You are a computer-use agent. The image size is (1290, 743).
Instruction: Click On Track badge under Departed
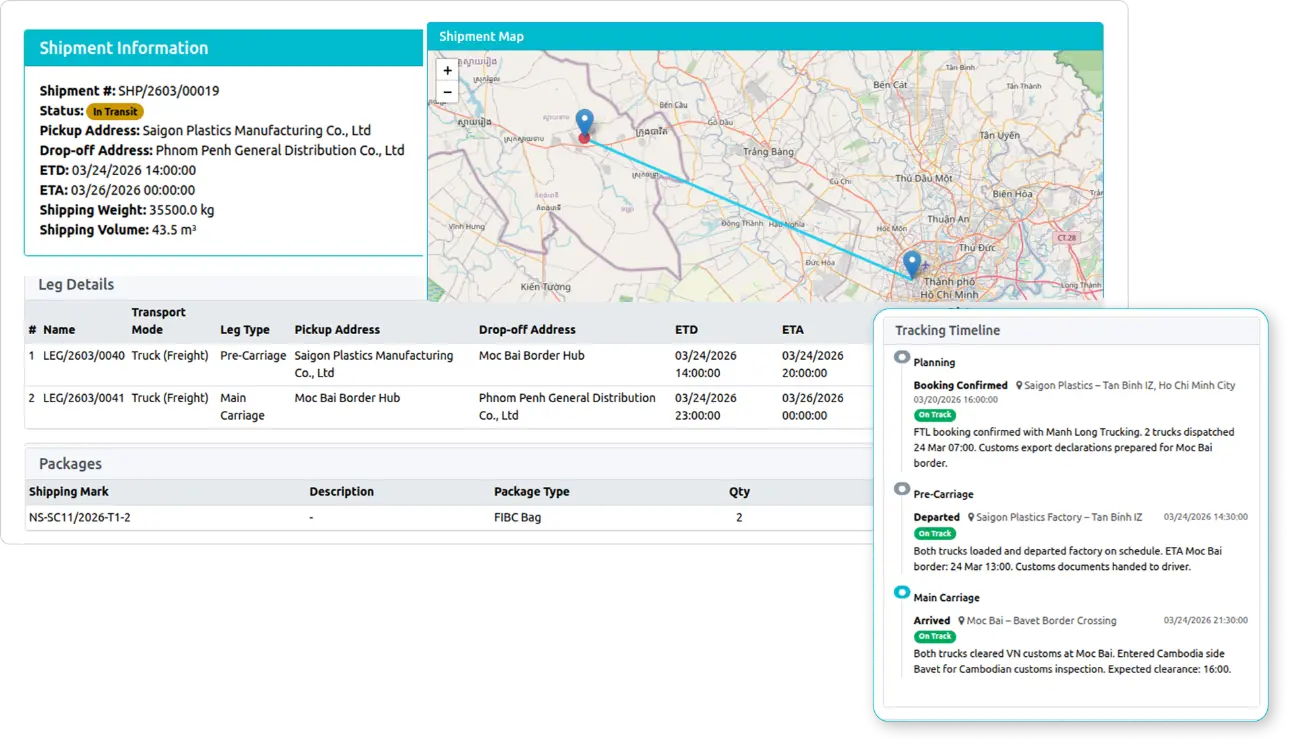pos(935,533)
